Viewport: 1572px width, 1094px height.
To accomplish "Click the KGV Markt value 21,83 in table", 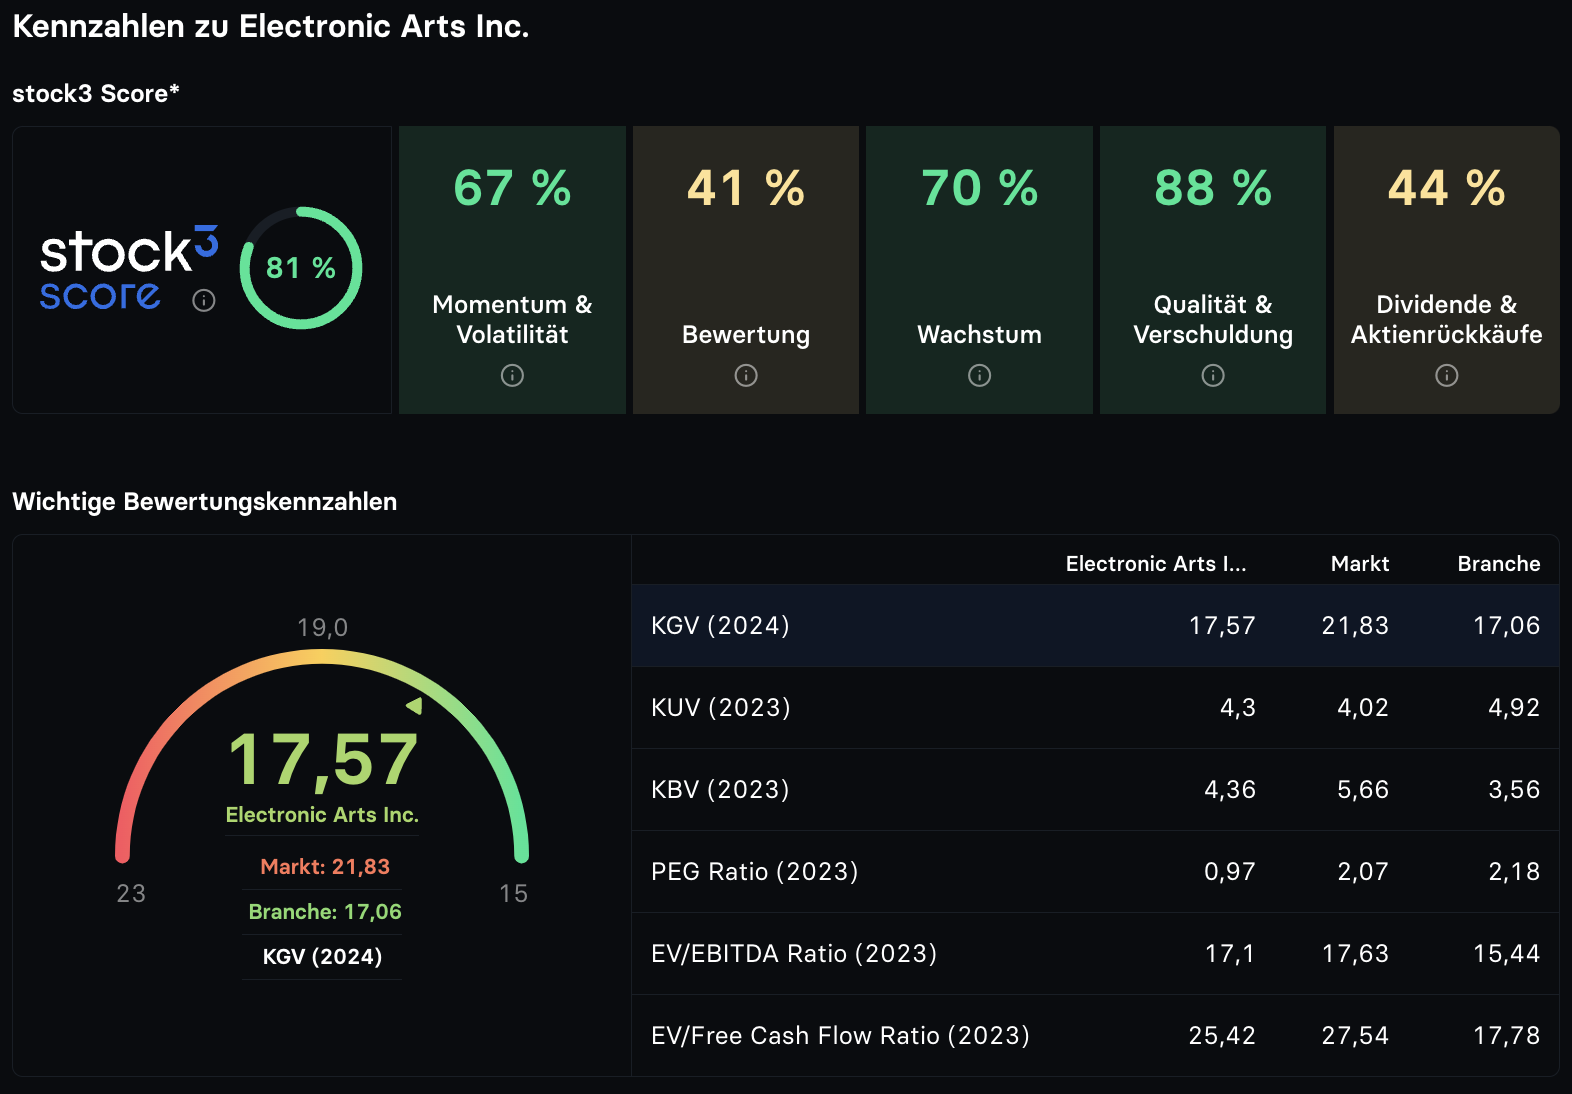I will pos(1355,626).
